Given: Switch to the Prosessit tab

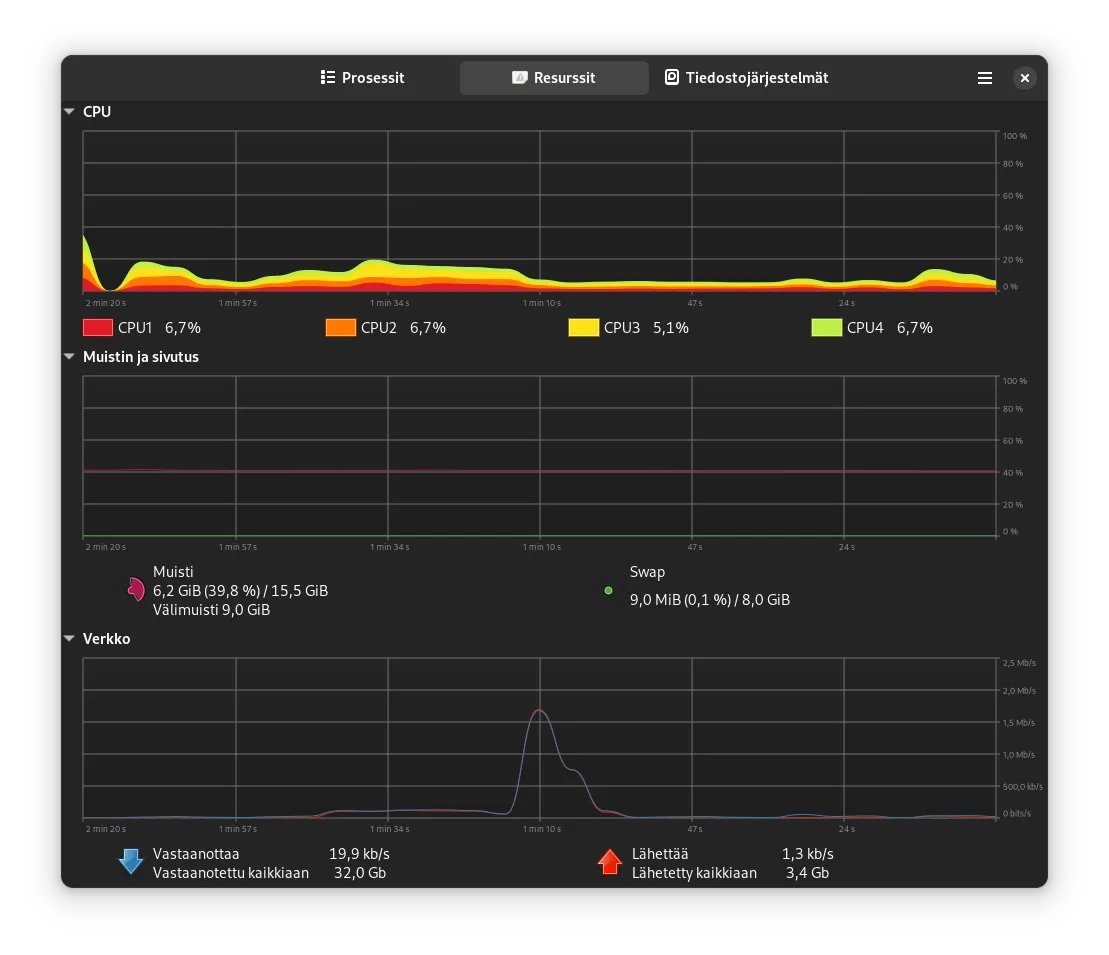Looking at the screenshot, I should click(x=362, y=78).
